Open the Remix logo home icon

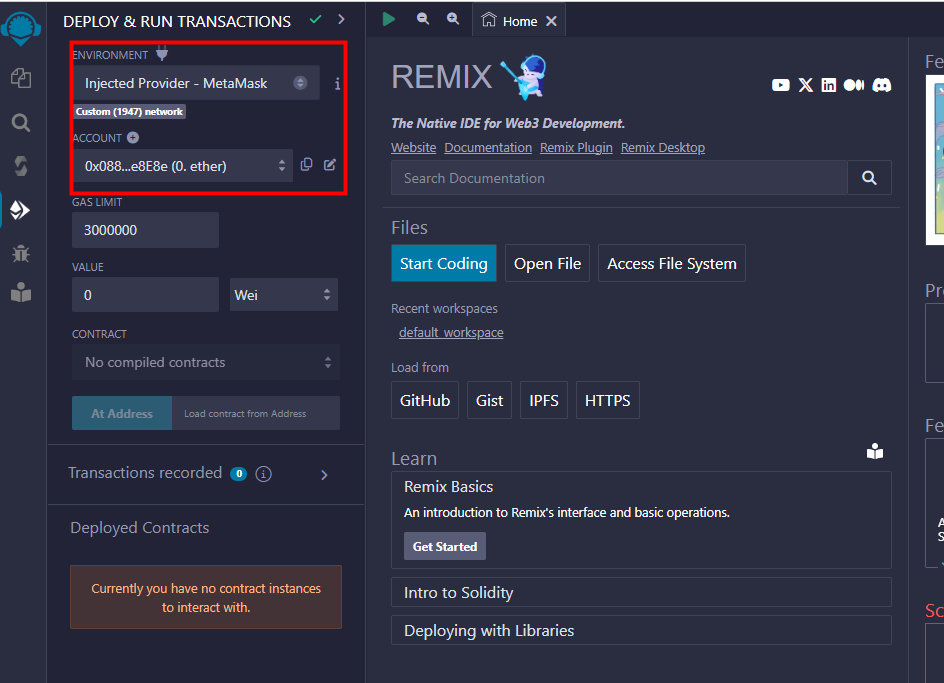point(21,28)
